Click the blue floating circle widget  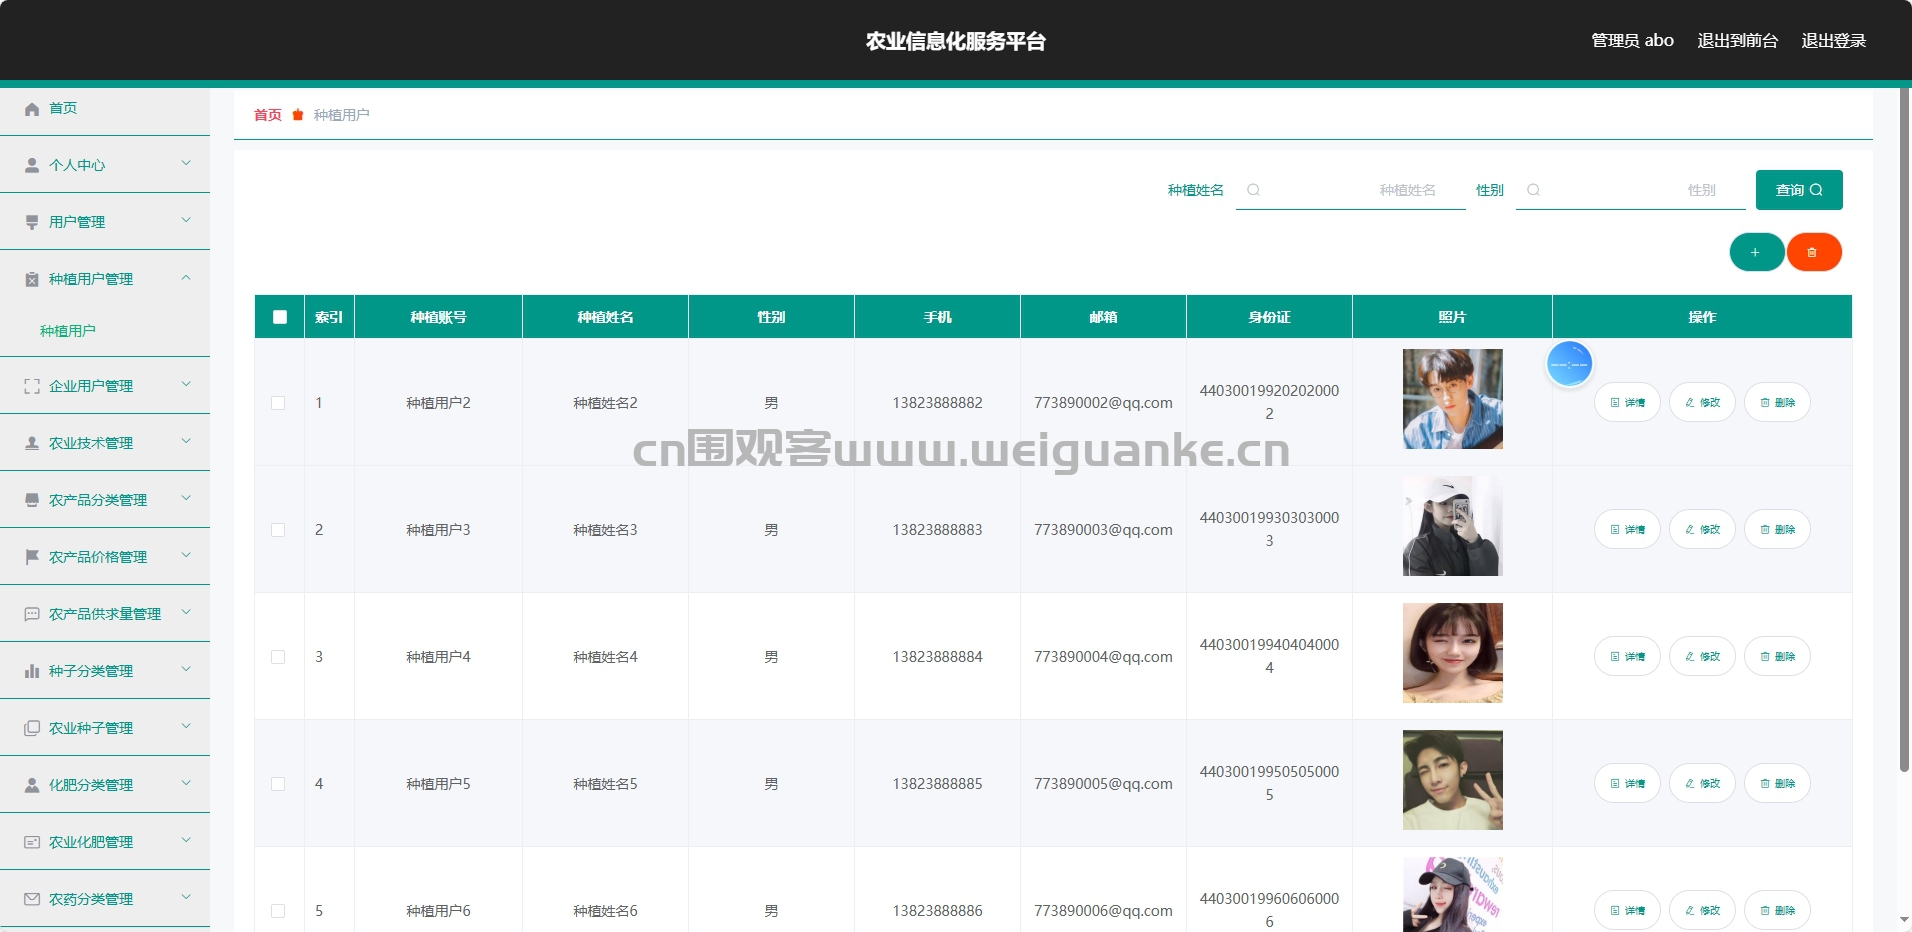1569,364
